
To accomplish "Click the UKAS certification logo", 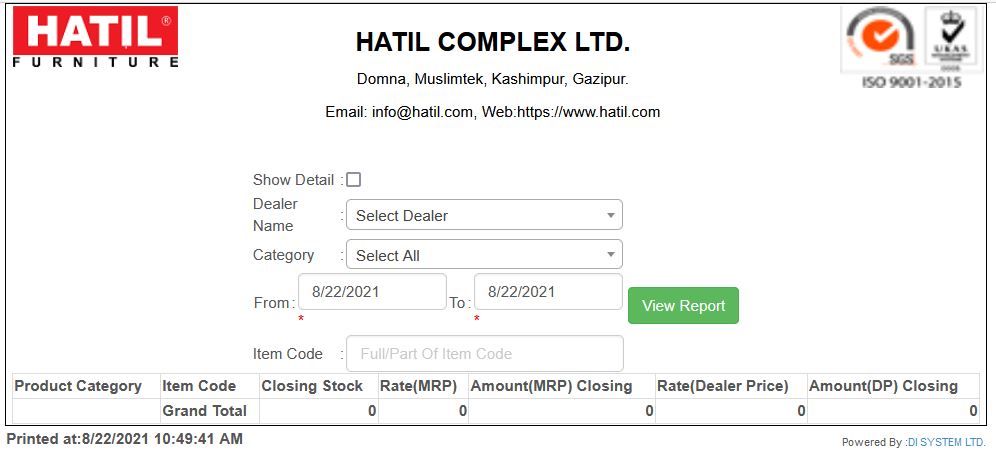I will [x=950, y=39].
